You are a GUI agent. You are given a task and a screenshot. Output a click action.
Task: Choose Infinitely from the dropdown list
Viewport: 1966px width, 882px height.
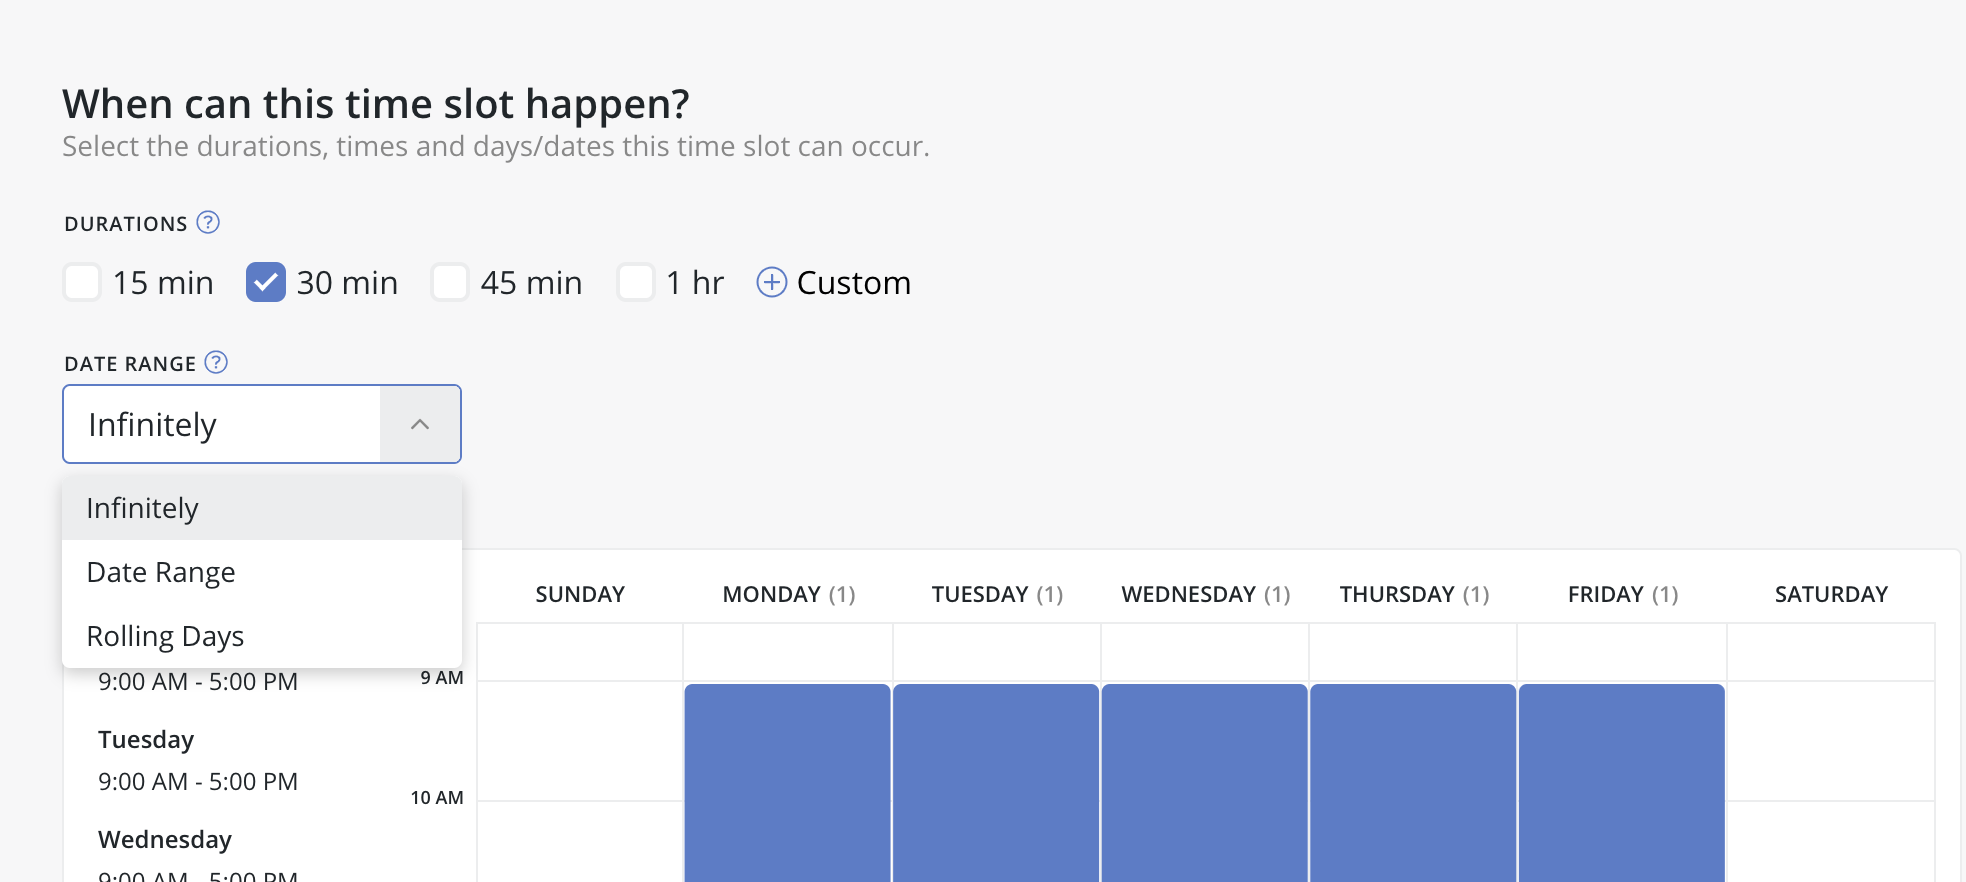coord(262,508)
